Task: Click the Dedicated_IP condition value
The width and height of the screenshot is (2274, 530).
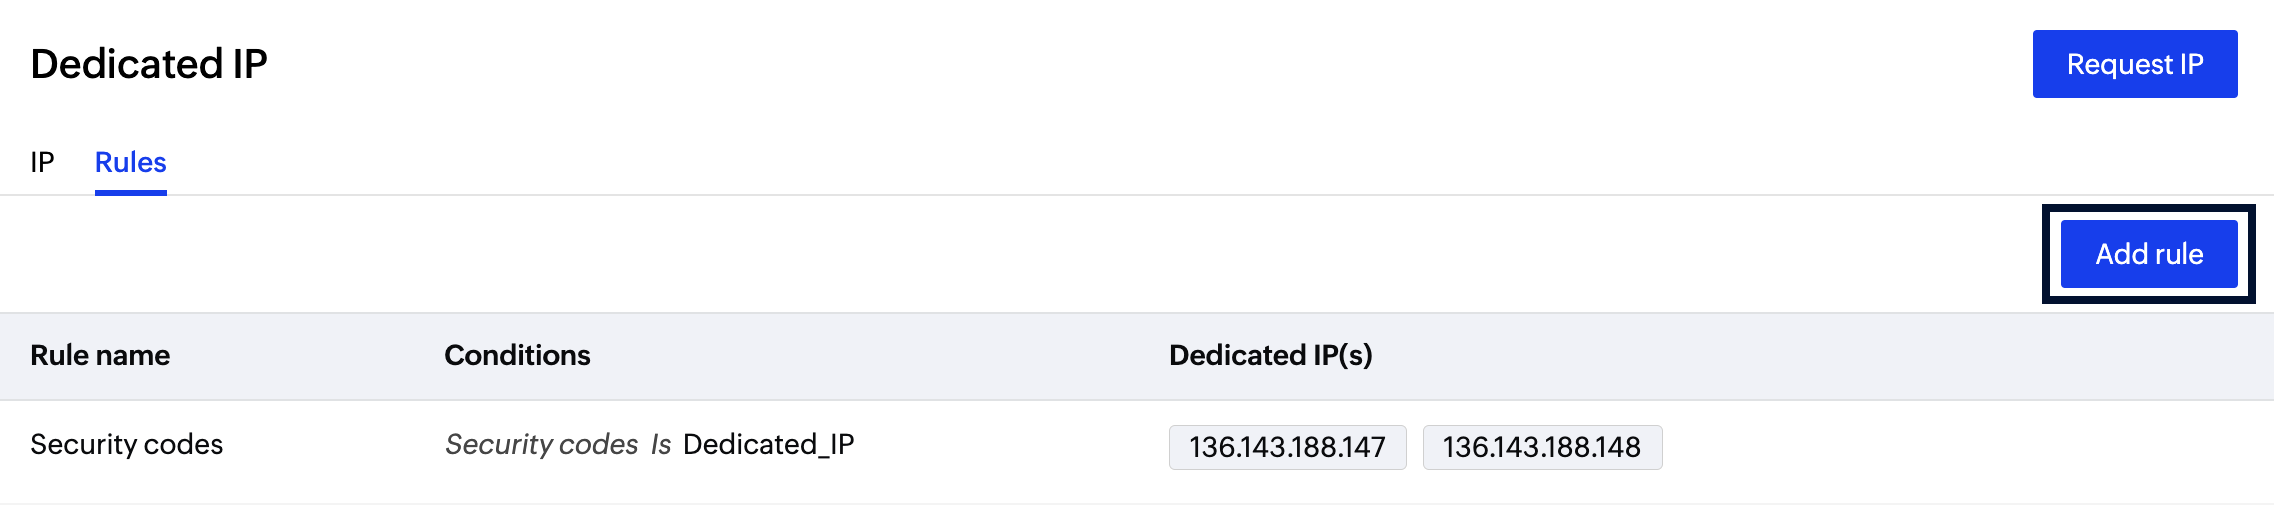Action: point(768,444)
